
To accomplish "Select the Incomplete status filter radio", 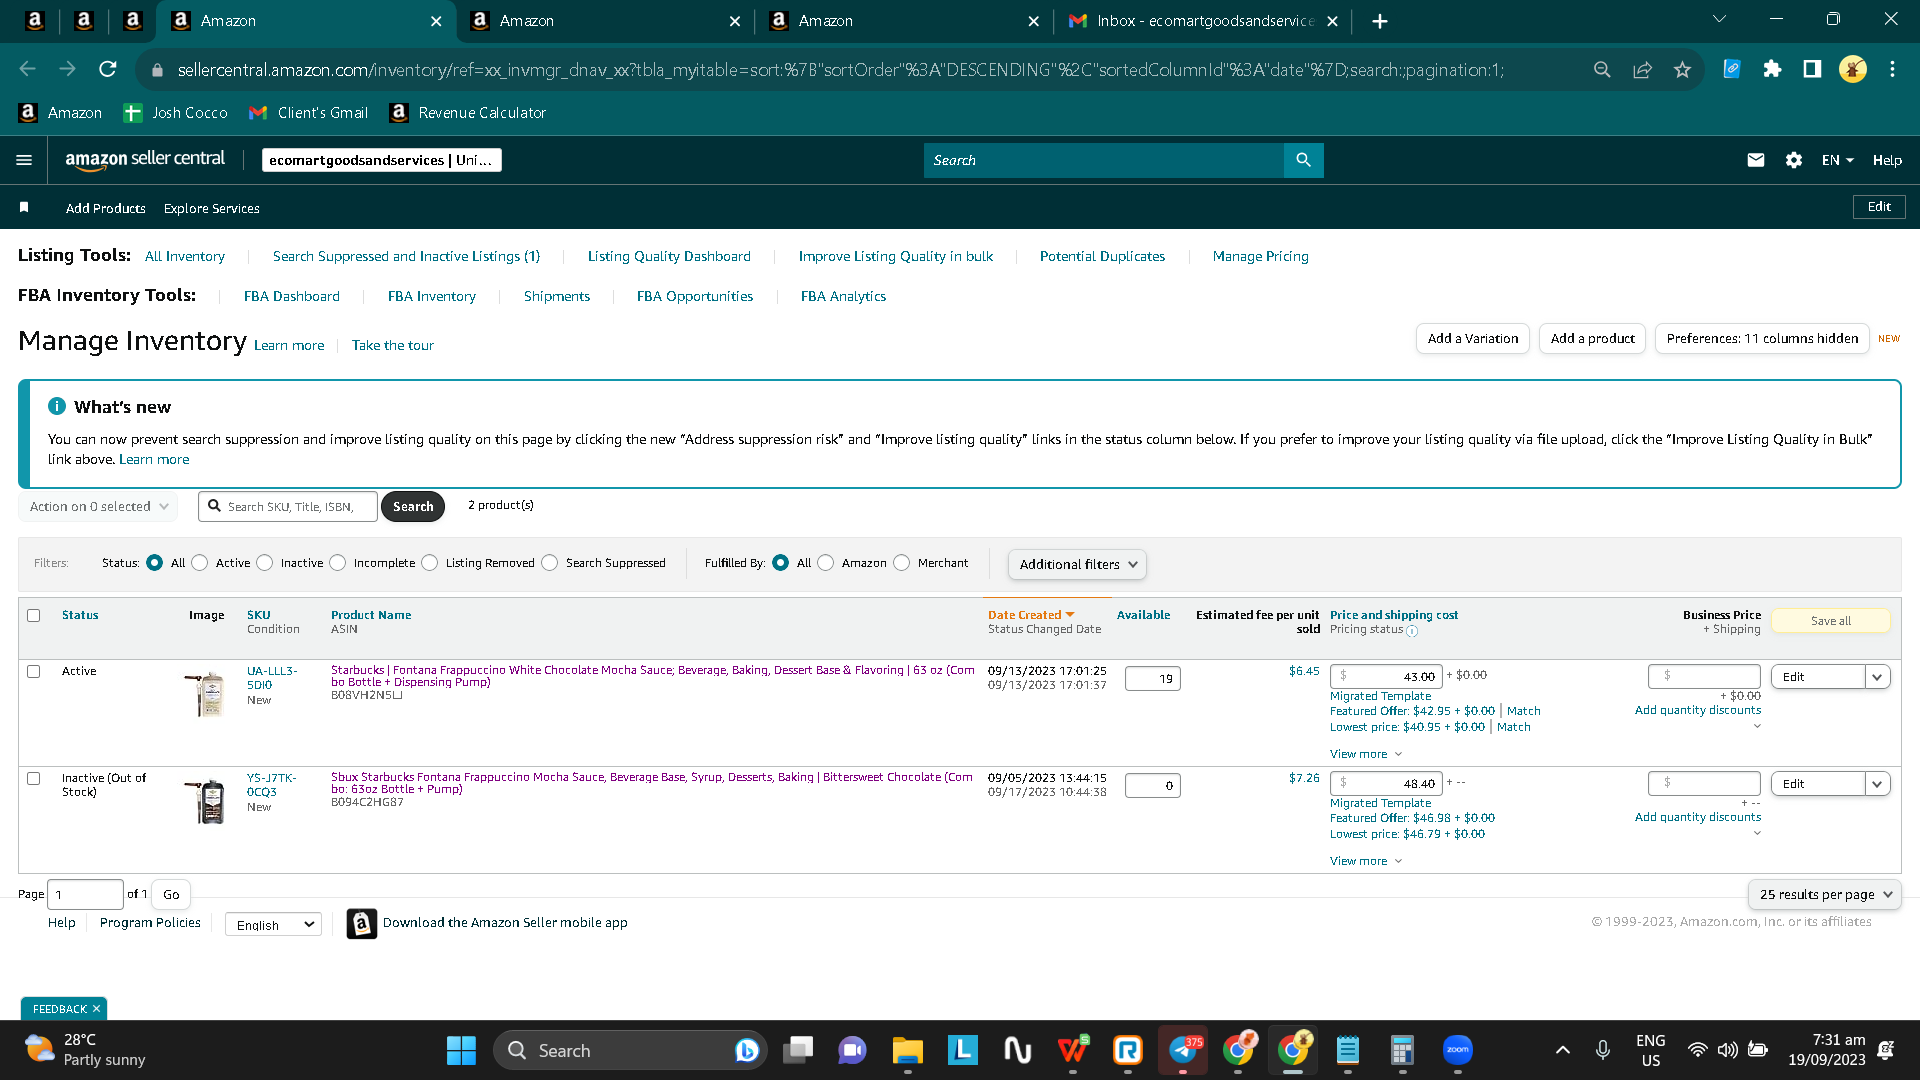I will click(x=338, y=563).
